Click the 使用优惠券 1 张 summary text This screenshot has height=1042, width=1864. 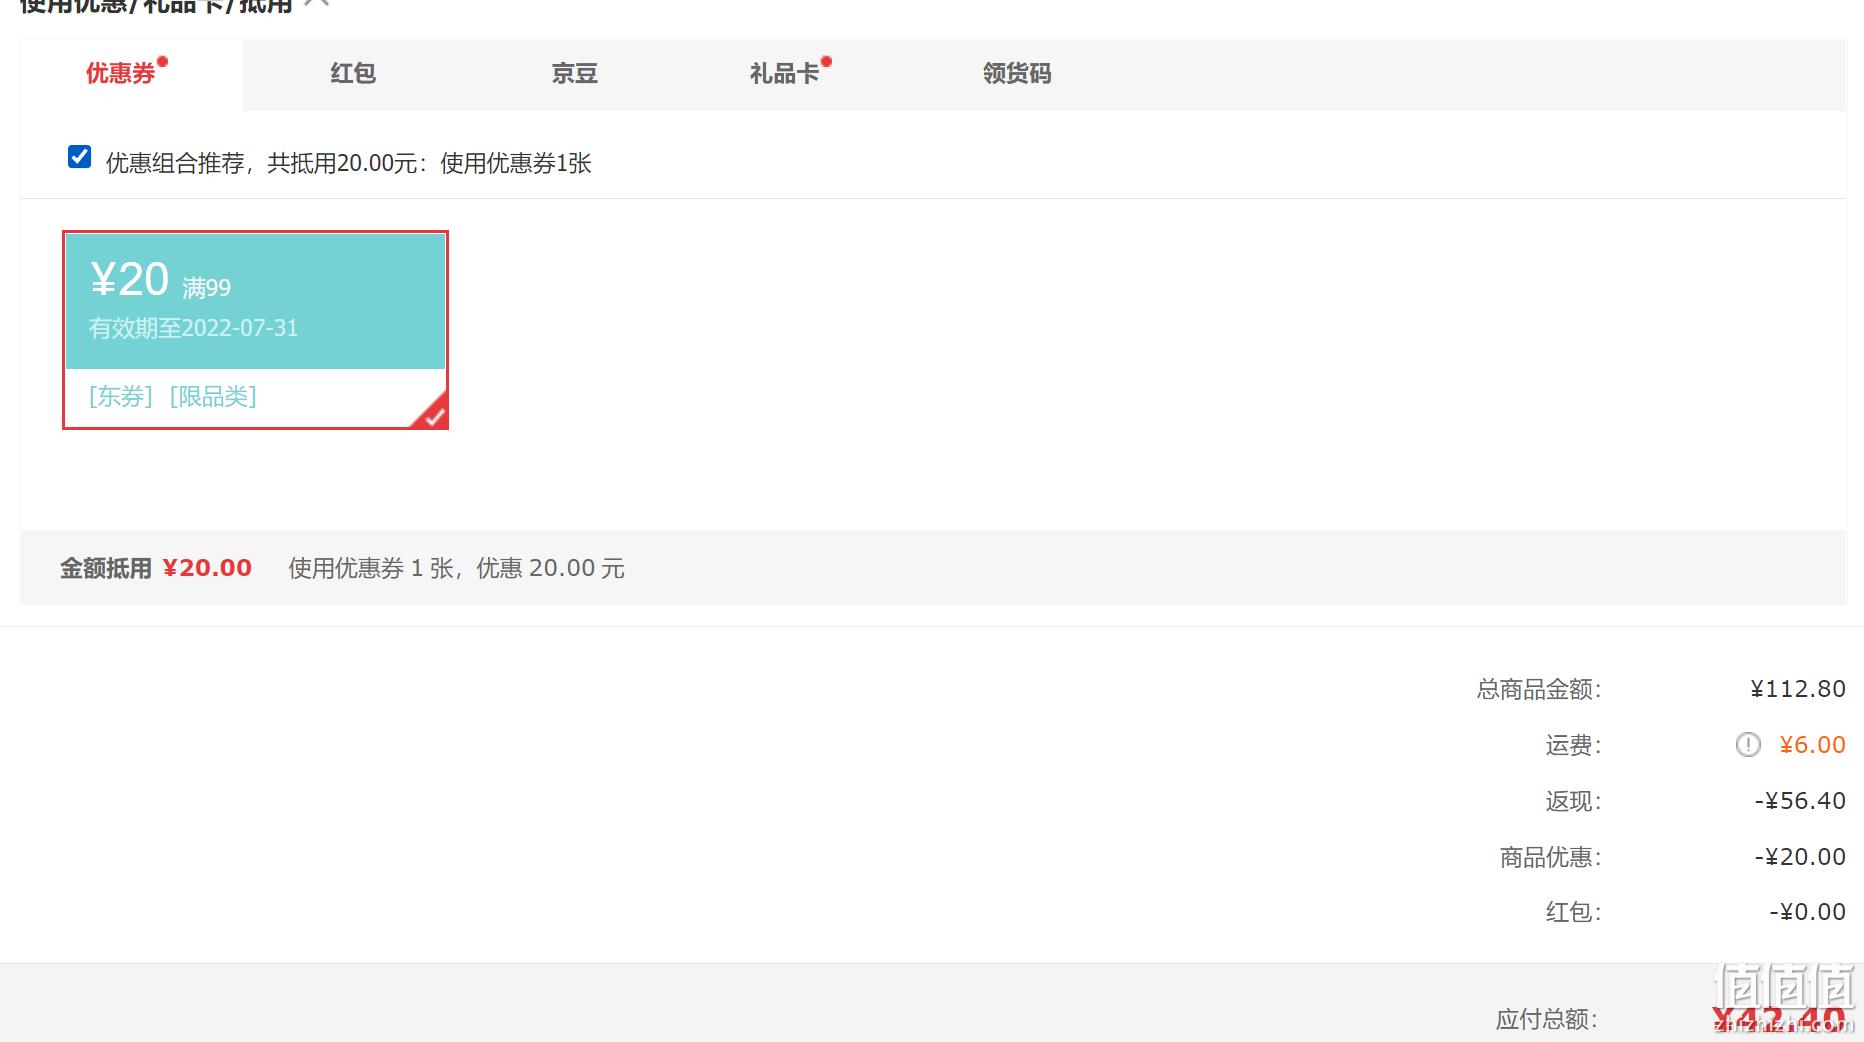point(457,568)
